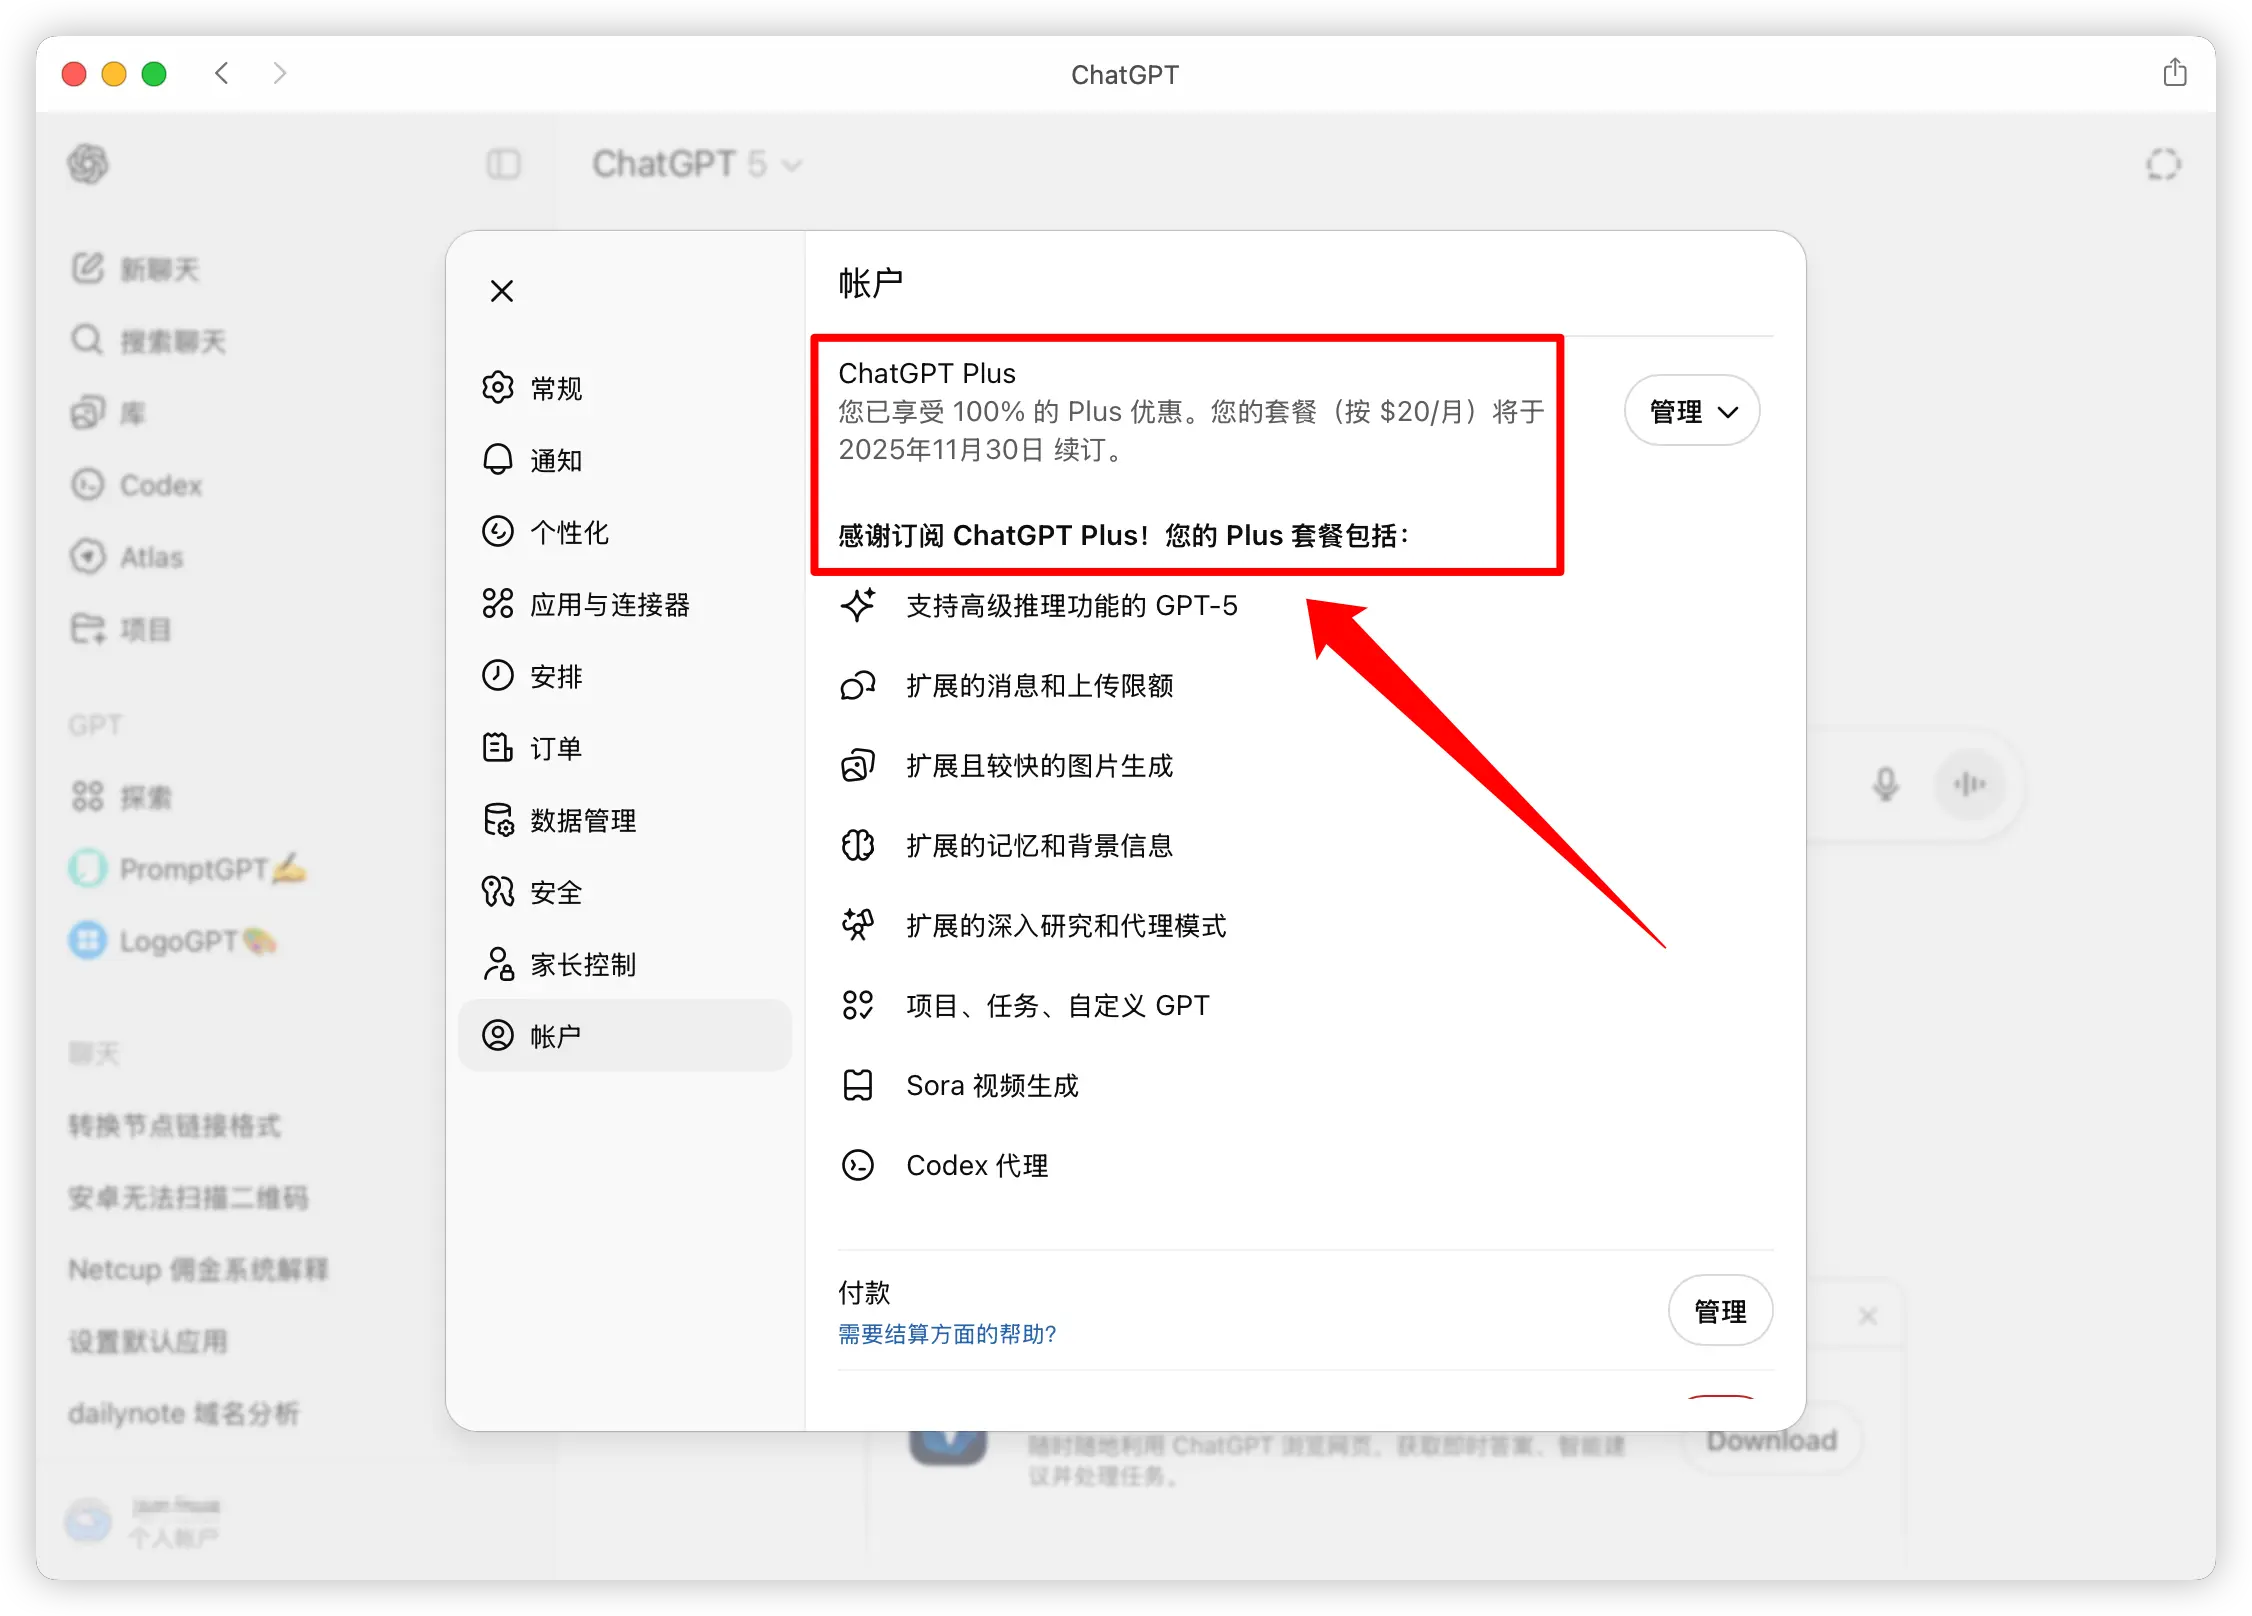Open the 转换节点链接格式 chat history item
This screenshot has width=2252, height=1616.
tap(176, 1125)
